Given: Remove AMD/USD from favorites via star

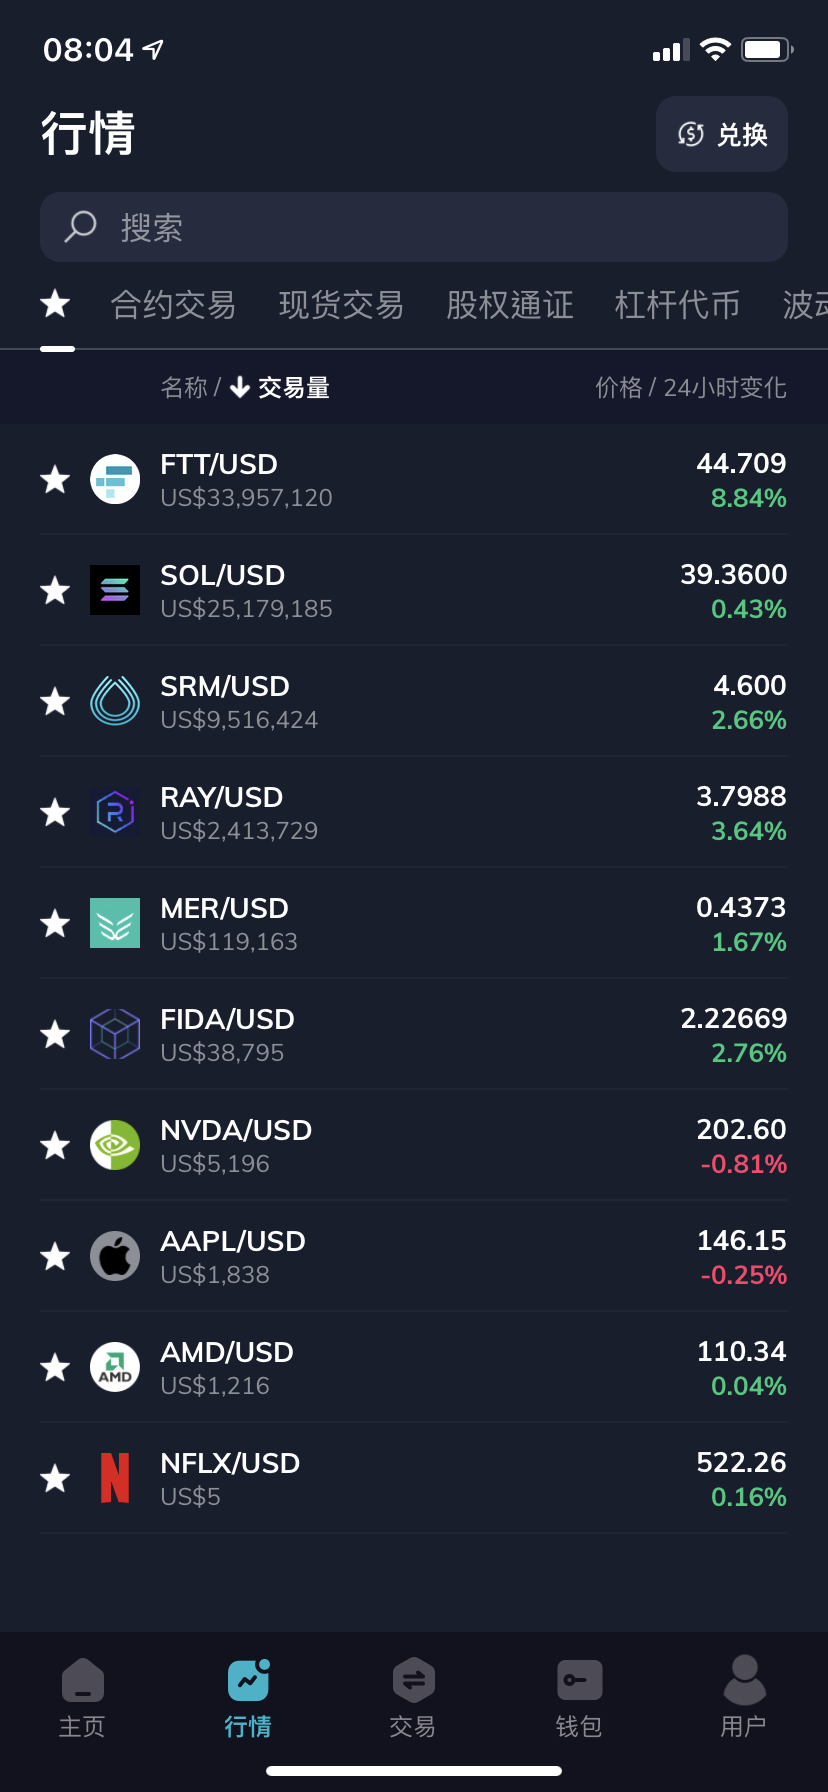Looking at the screenshot, I should pyautogui.click(x=55, y=1367).
